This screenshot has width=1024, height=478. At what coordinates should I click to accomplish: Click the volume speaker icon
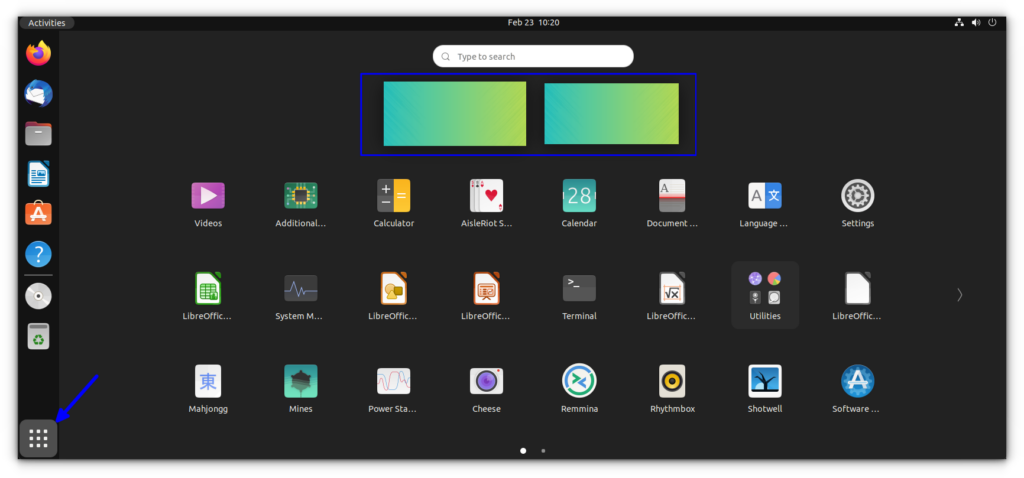click(x=976, y=23)
